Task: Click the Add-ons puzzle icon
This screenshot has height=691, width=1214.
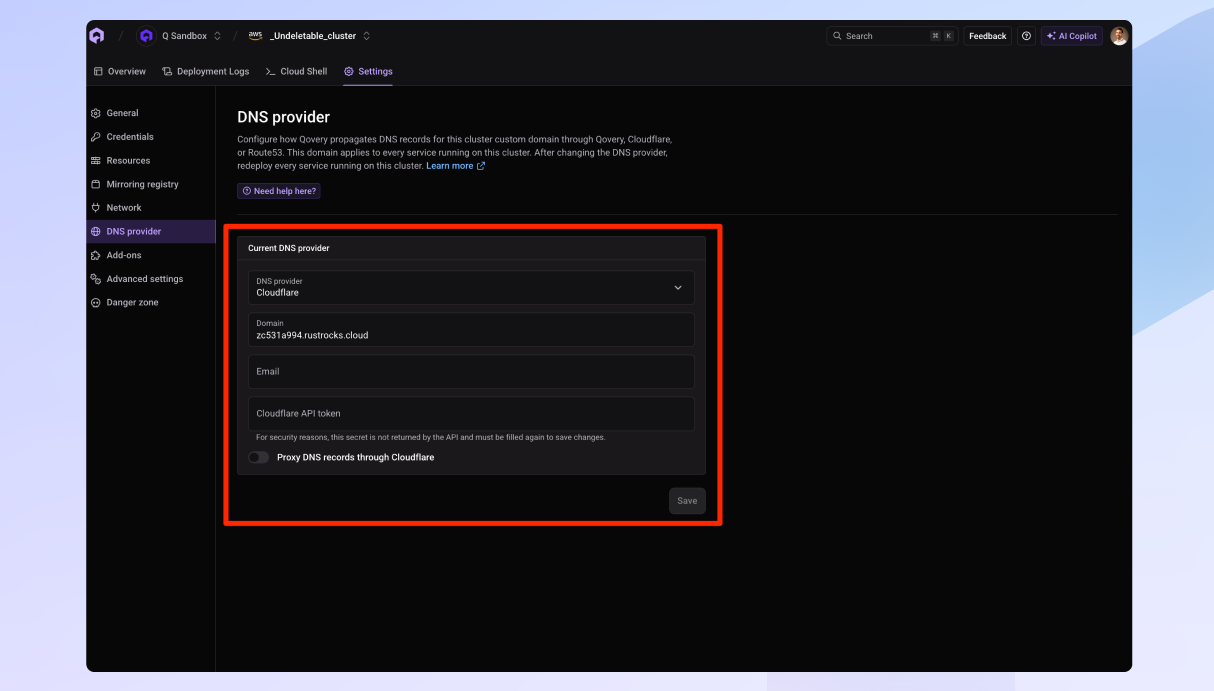Action: 96,255
